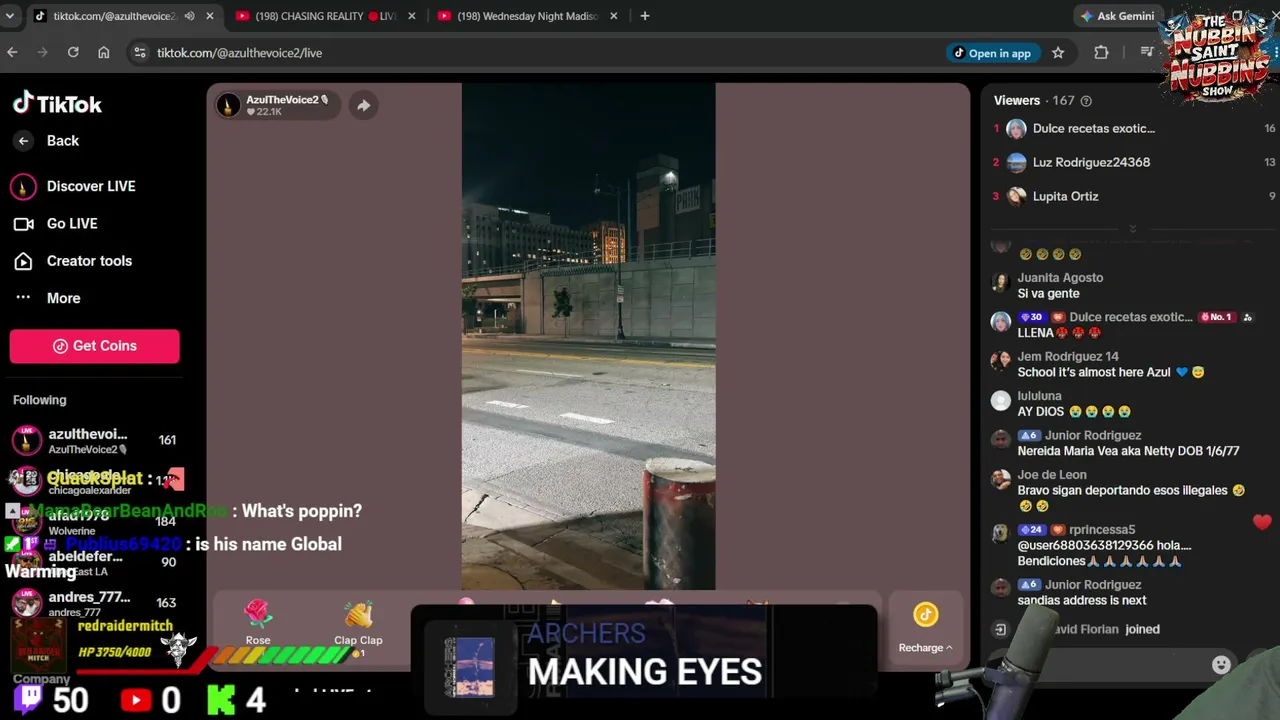
Task: Expand the top viewers list chevron
Action: coord(1132,229)
